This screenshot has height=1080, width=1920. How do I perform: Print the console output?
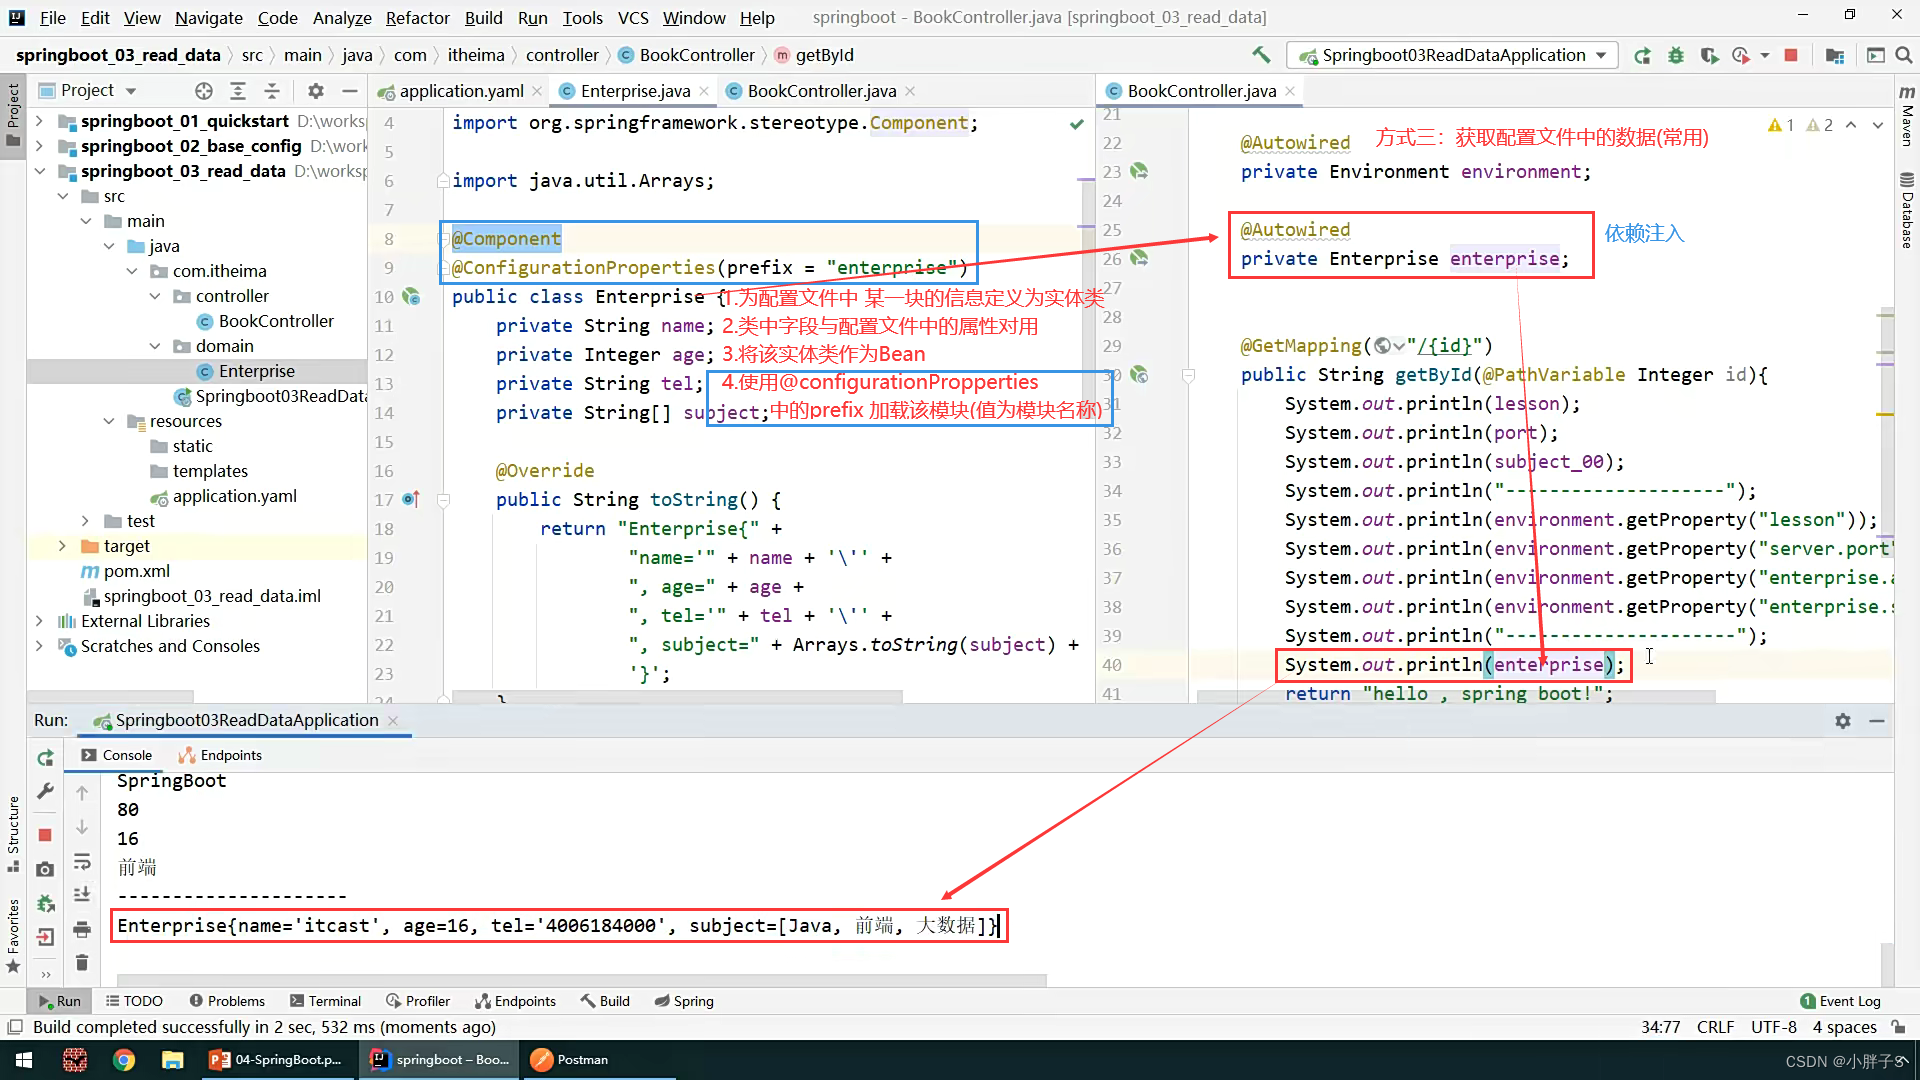[x=83, y=929]
